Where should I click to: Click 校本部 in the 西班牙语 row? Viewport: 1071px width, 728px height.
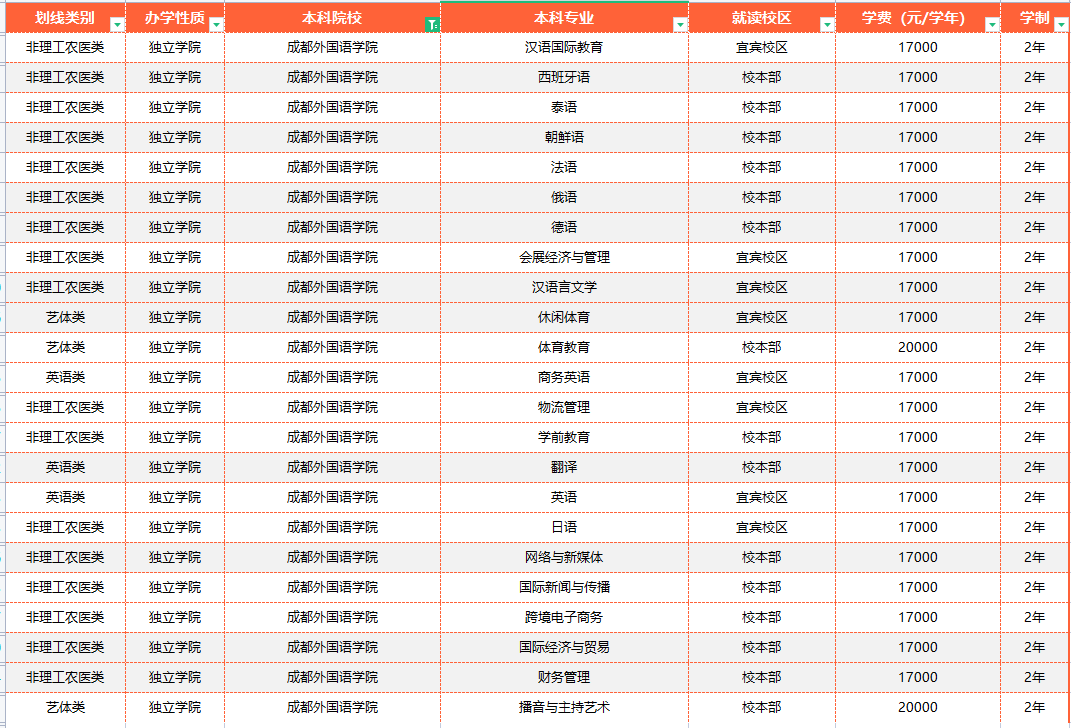[762, 77]
